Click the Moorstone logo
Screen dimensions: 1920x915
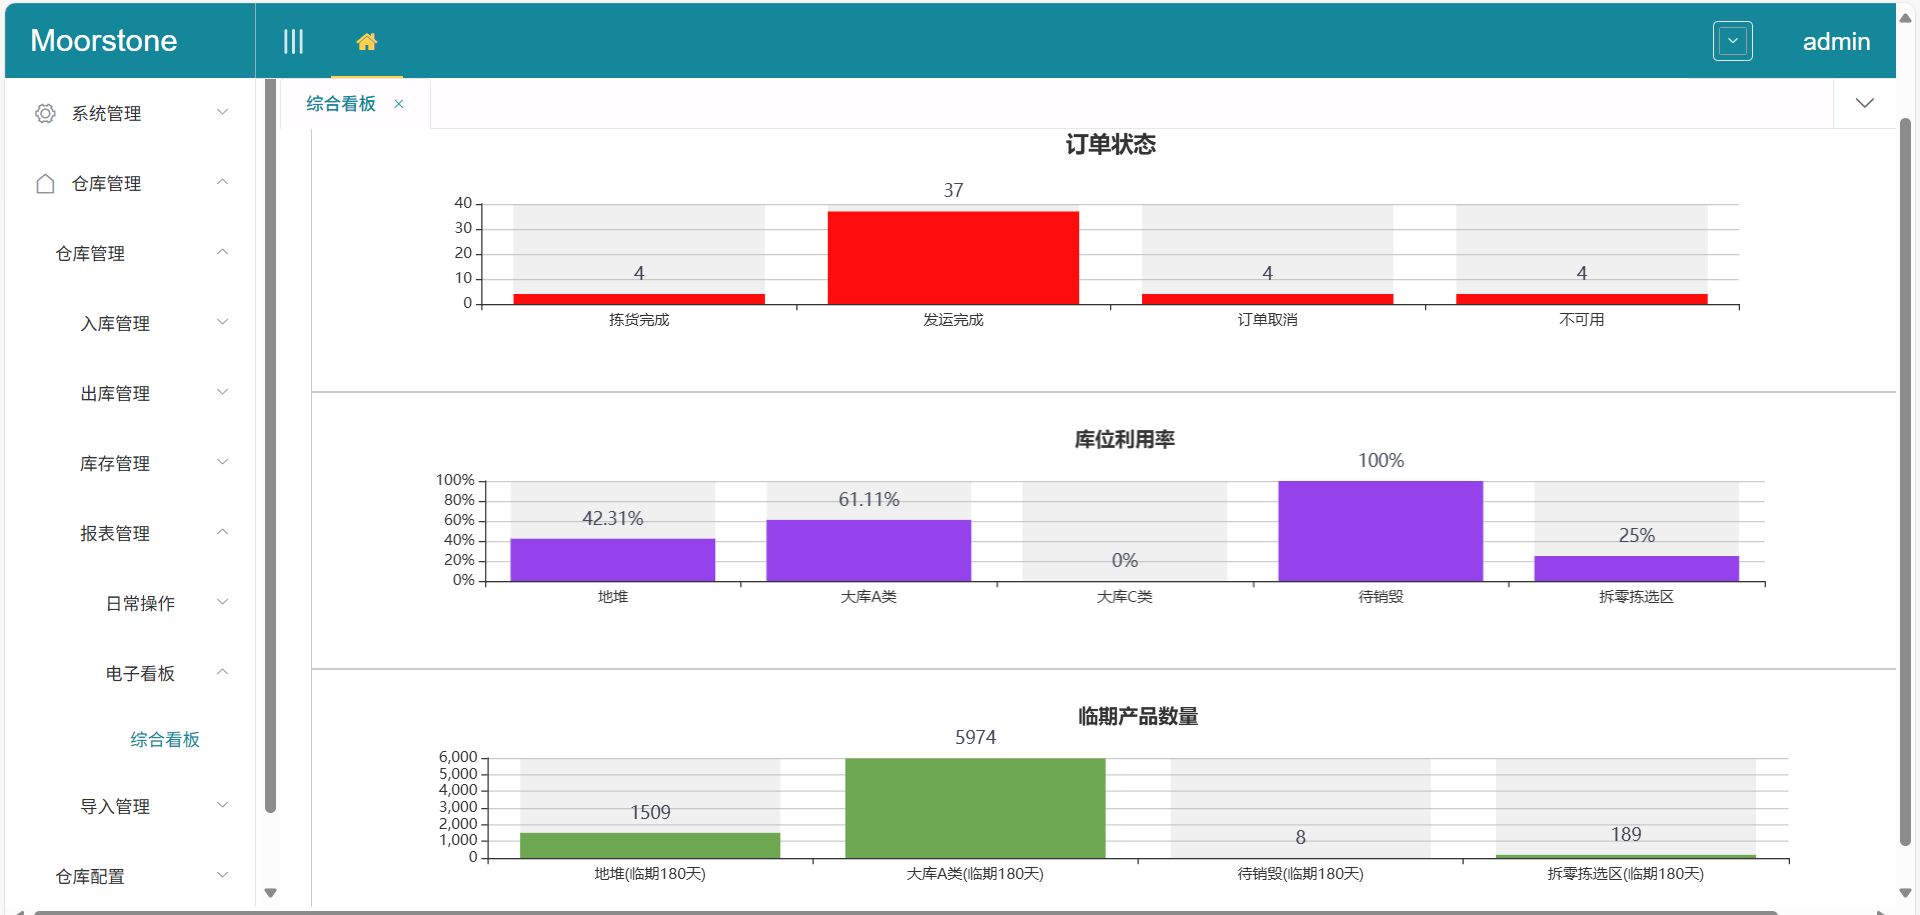point(103,41)
